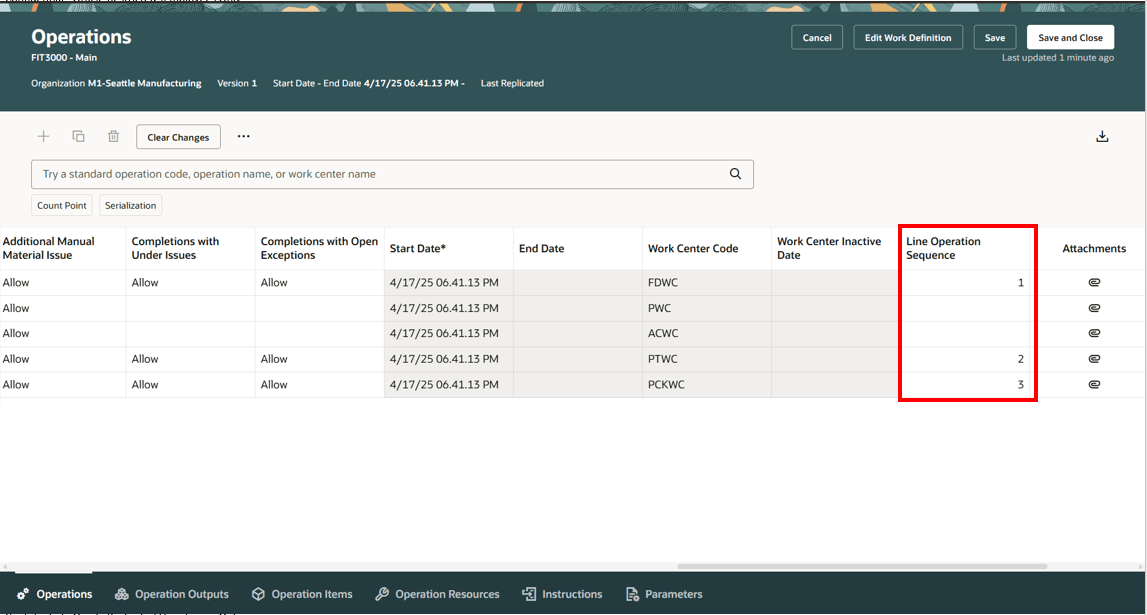Select the FDWC work center cell
This screenshot has width=1147, height=615.
coord(706,282)
